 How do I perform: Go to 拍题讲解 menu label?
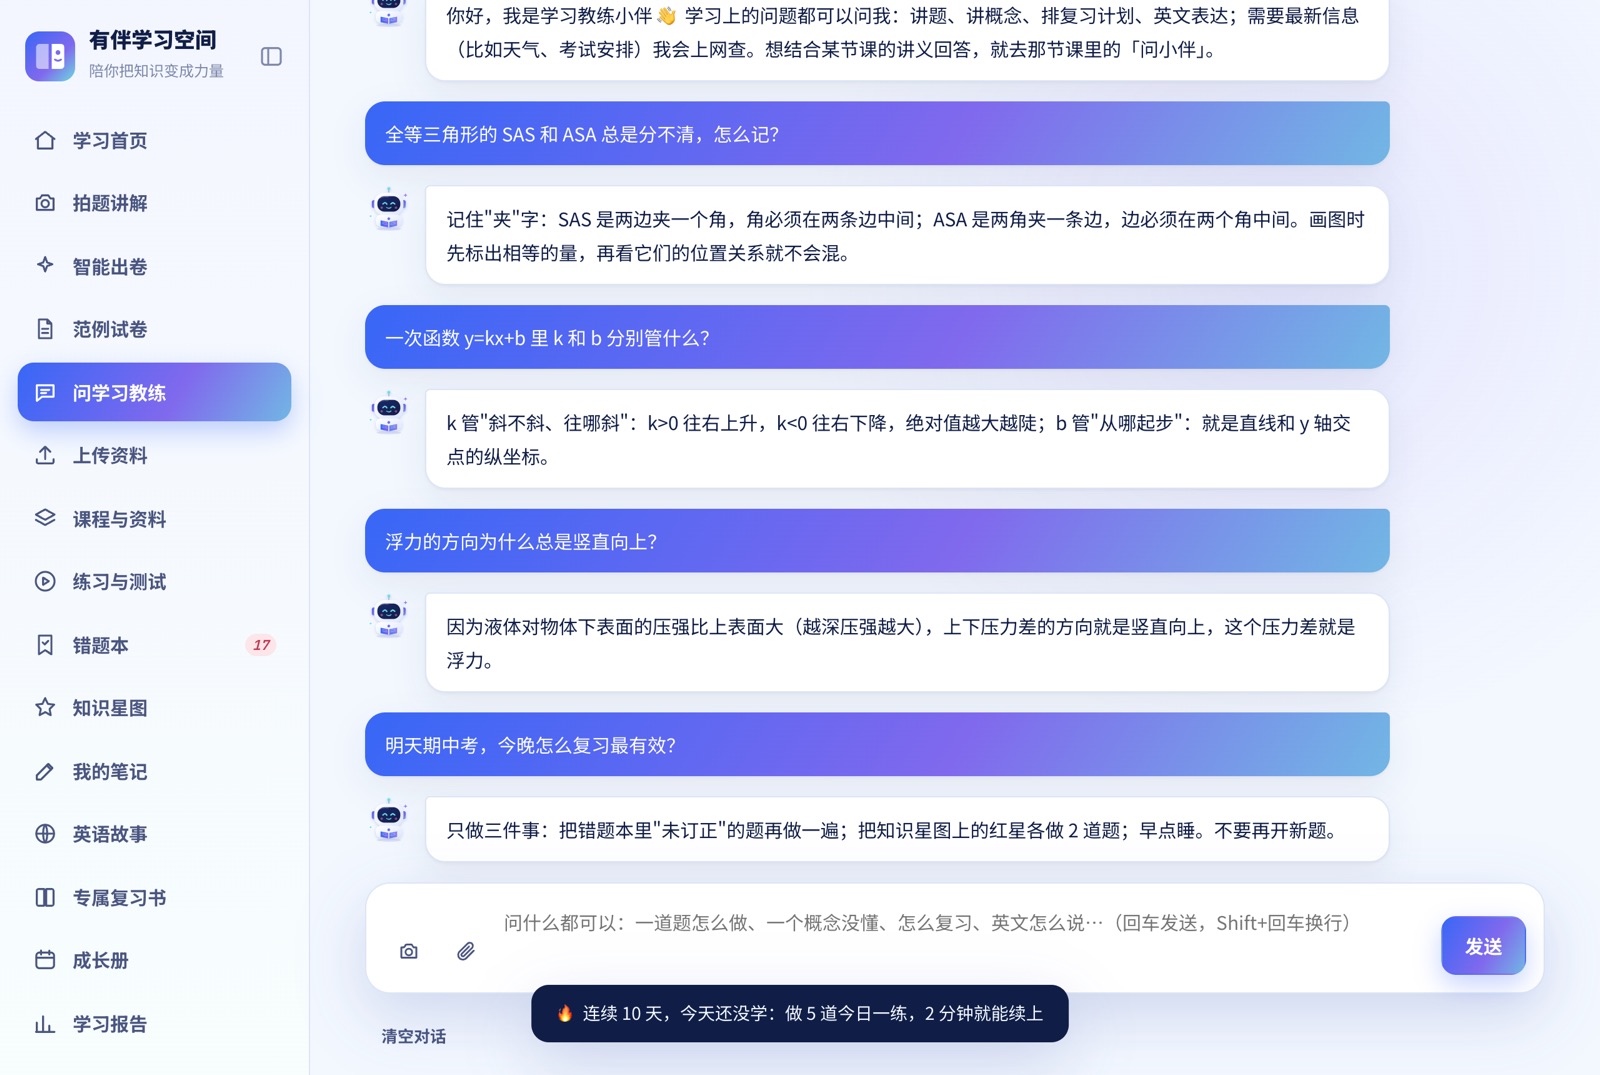click(x=110, y=203)
